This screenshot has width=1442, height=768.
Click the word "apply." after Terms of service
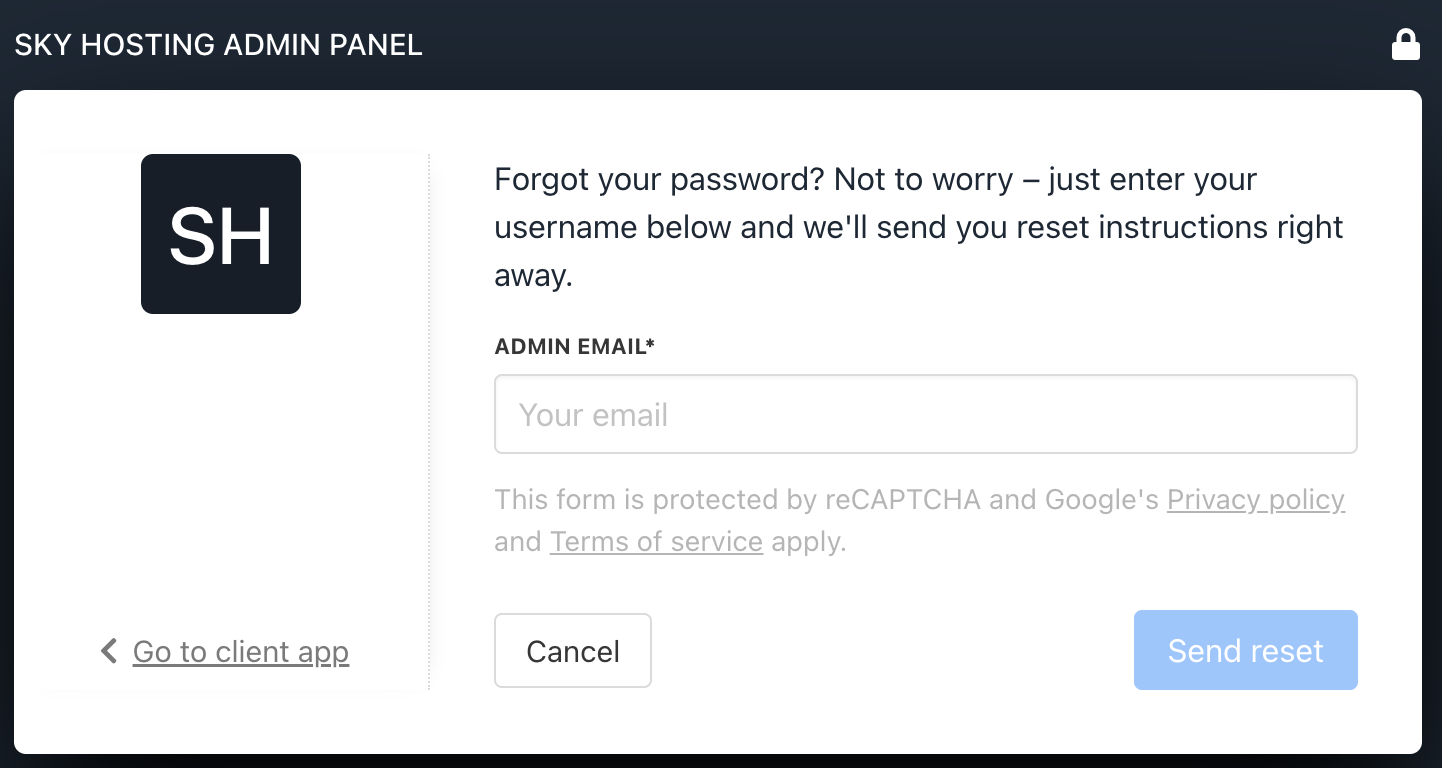tap(808, 542)
